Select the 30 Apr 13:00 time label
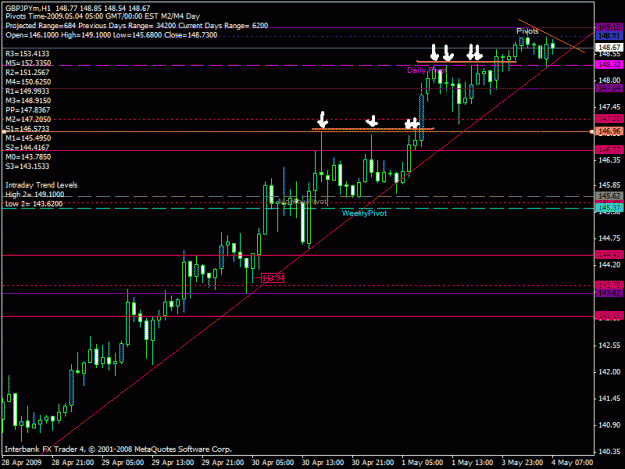Image resolution: width=625 pixels, height=469 pixels. (322, 463)
